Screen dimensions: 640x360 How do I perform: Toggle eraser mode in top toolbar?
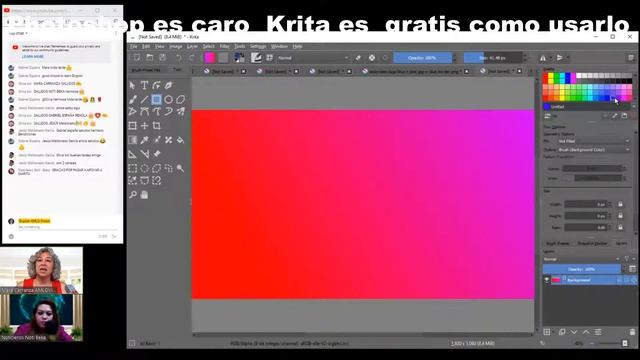358,58
